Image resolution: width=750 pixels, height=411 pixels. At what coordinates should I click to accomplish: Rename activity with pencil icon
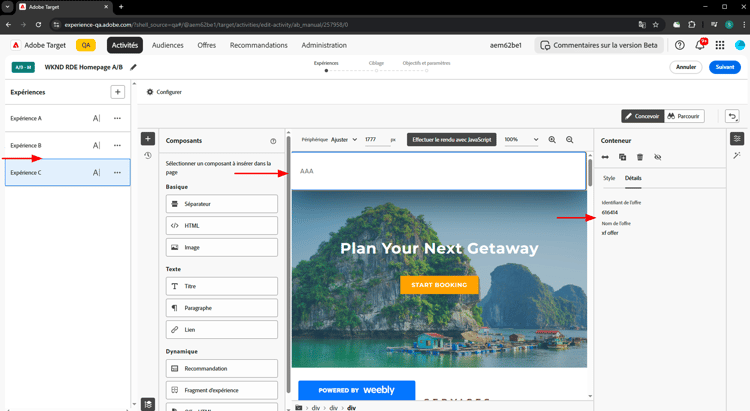133,67
